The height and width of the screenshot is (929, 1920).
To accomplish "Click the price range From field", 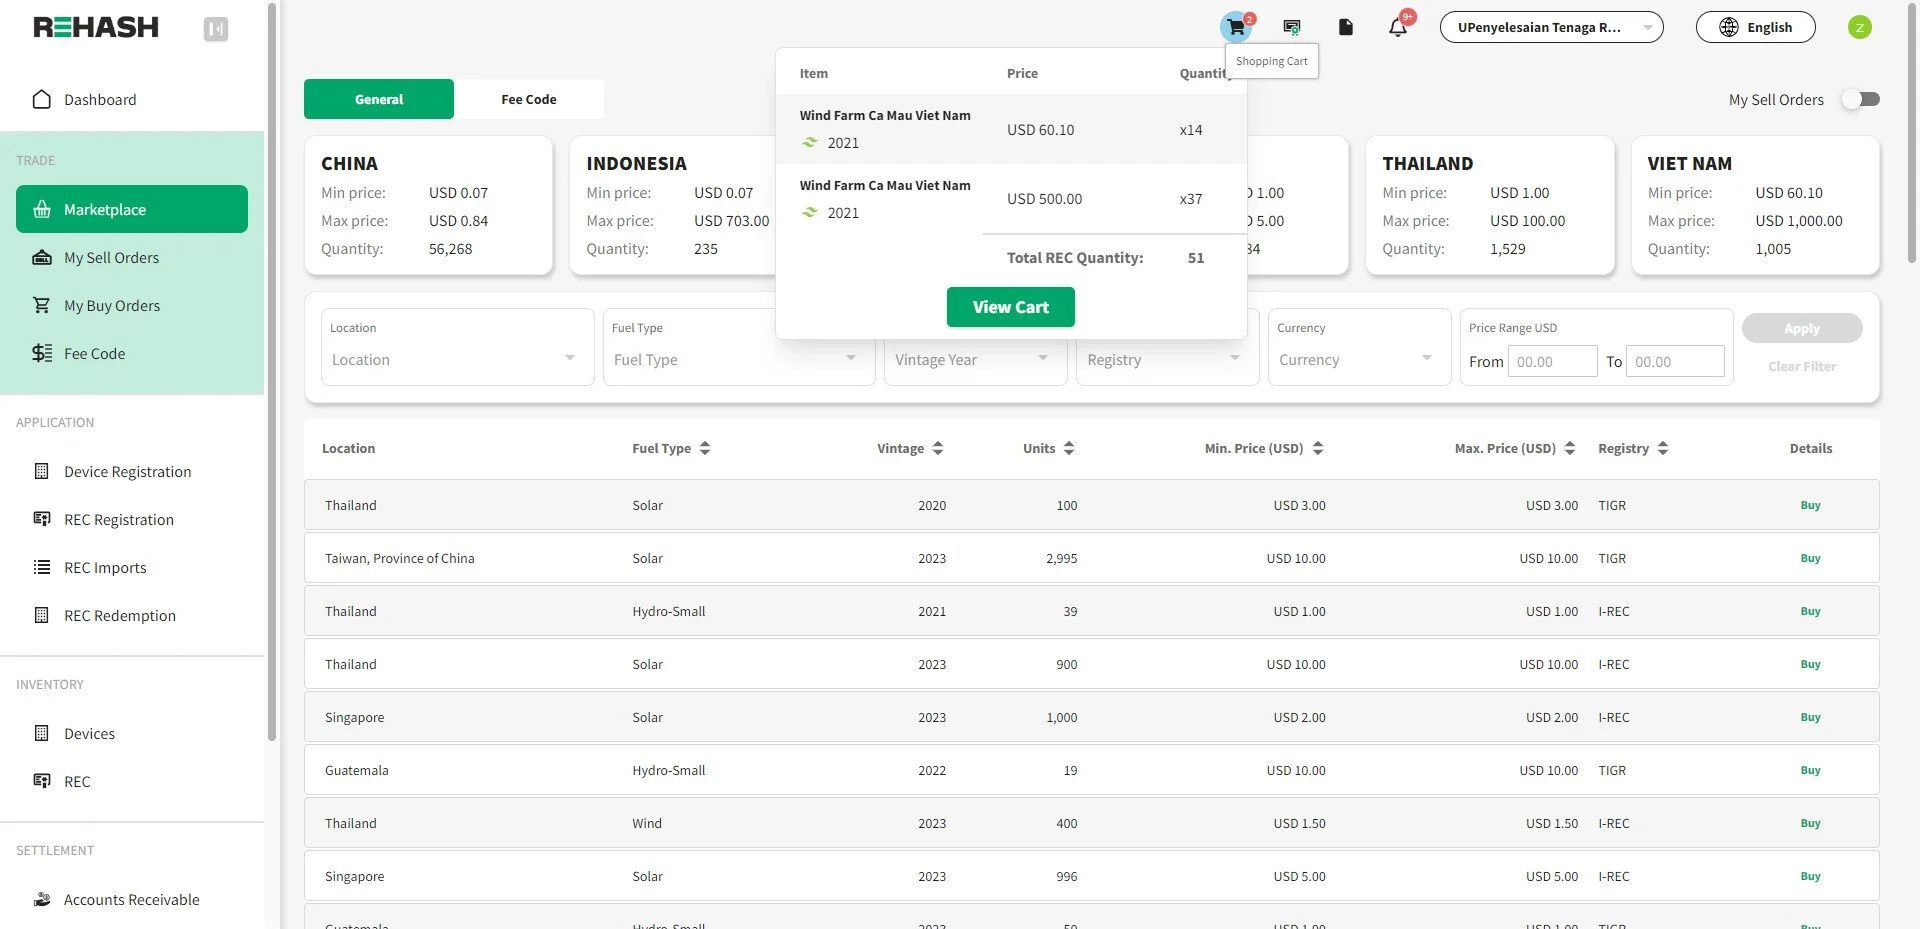I will click(1552, 362).
